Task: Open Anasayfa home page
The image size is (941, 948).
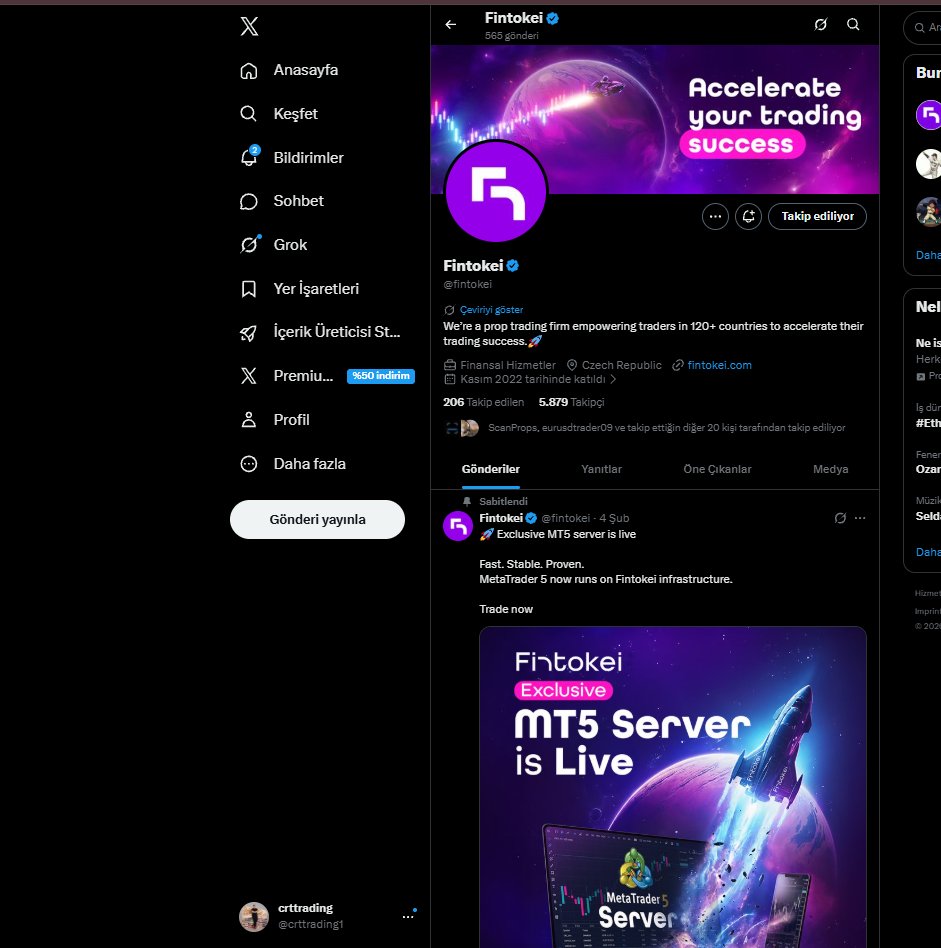Action: 289,70
